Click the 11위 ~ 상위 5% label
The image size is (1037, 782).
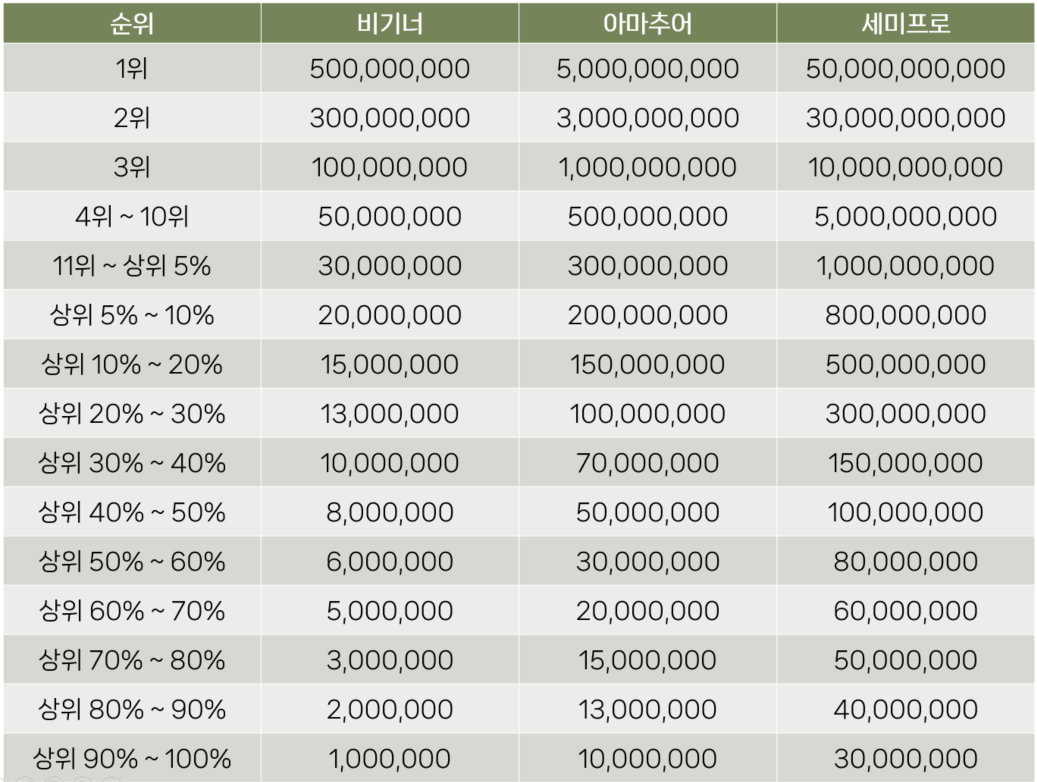click(132, 266)
